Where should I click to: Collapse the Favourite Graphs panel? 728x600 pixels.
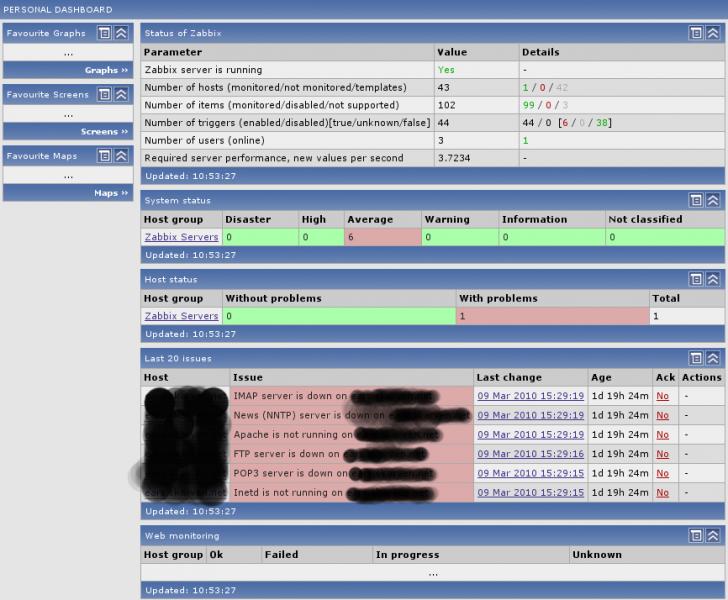click(x=121, y=33)
